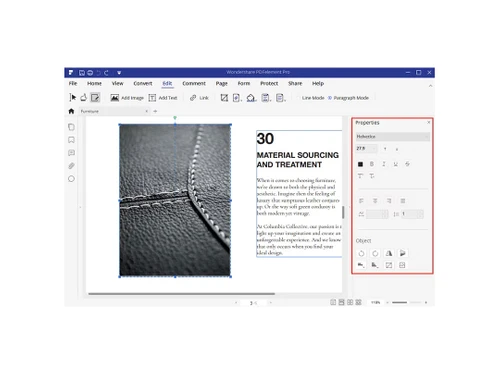Image resolution: width=500 pixels, height=375 pixels.
Task: Show Comments panel in sidebar
Action: (x=71, y=153)
